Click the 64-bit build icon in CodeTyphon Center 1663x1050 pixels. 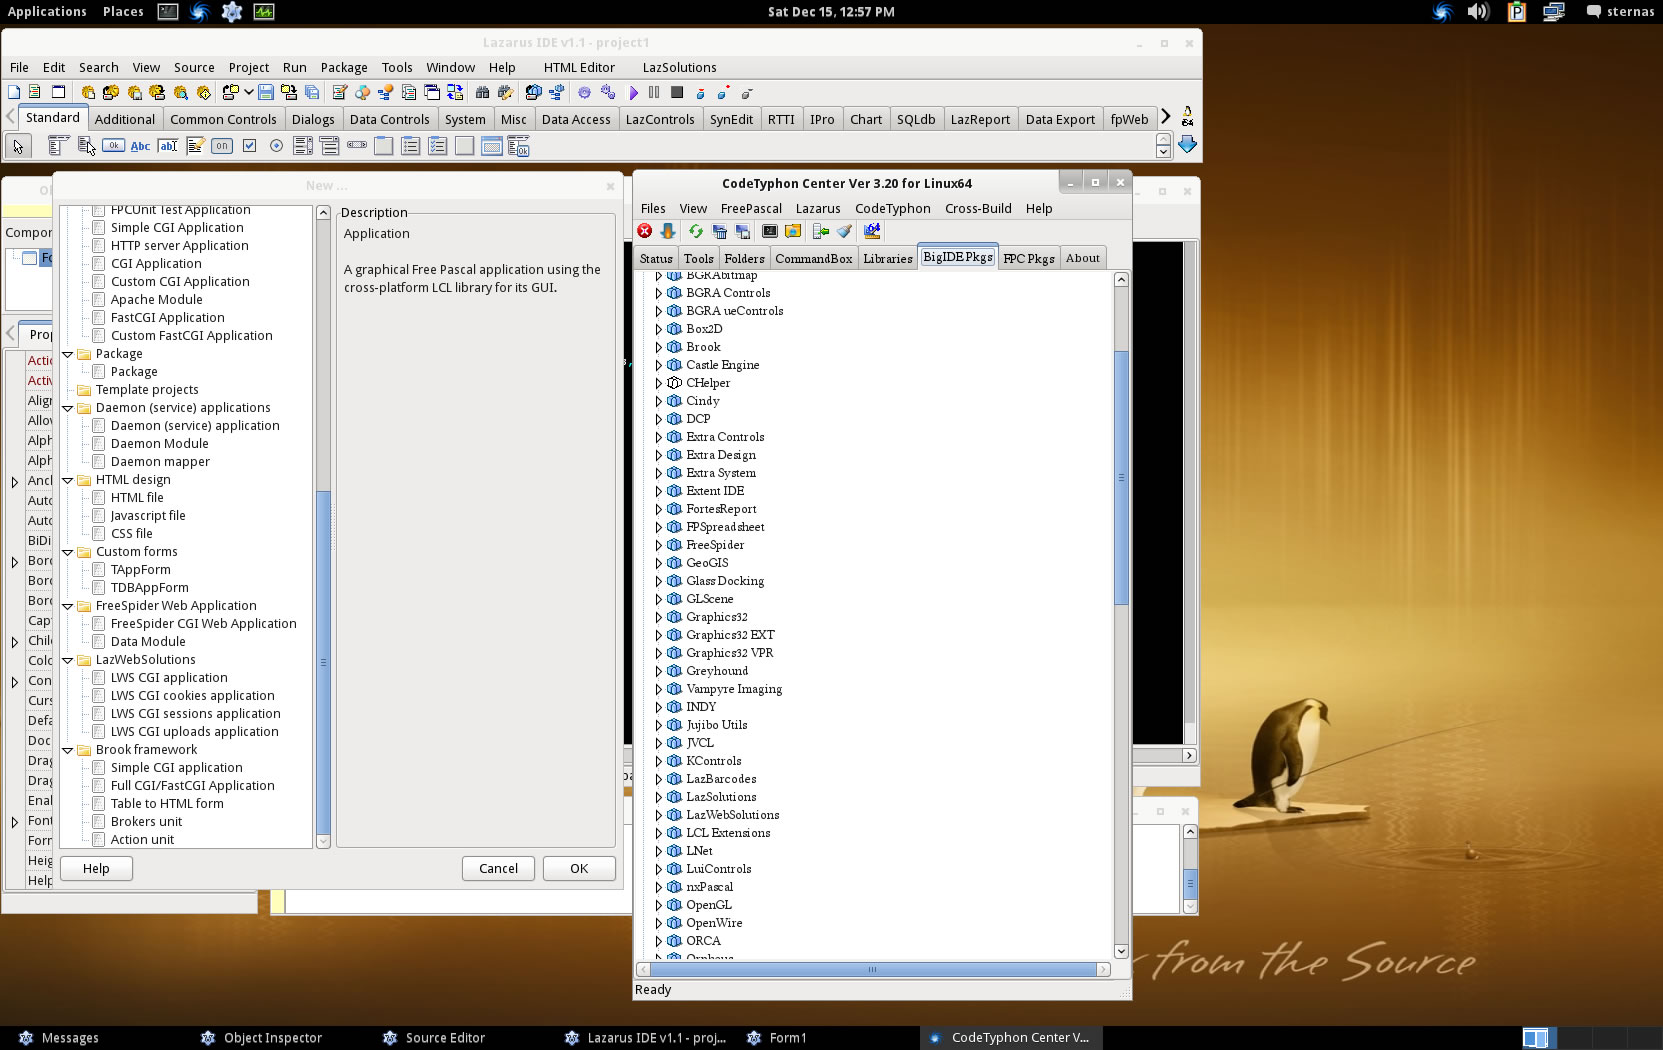click(872, 231)
